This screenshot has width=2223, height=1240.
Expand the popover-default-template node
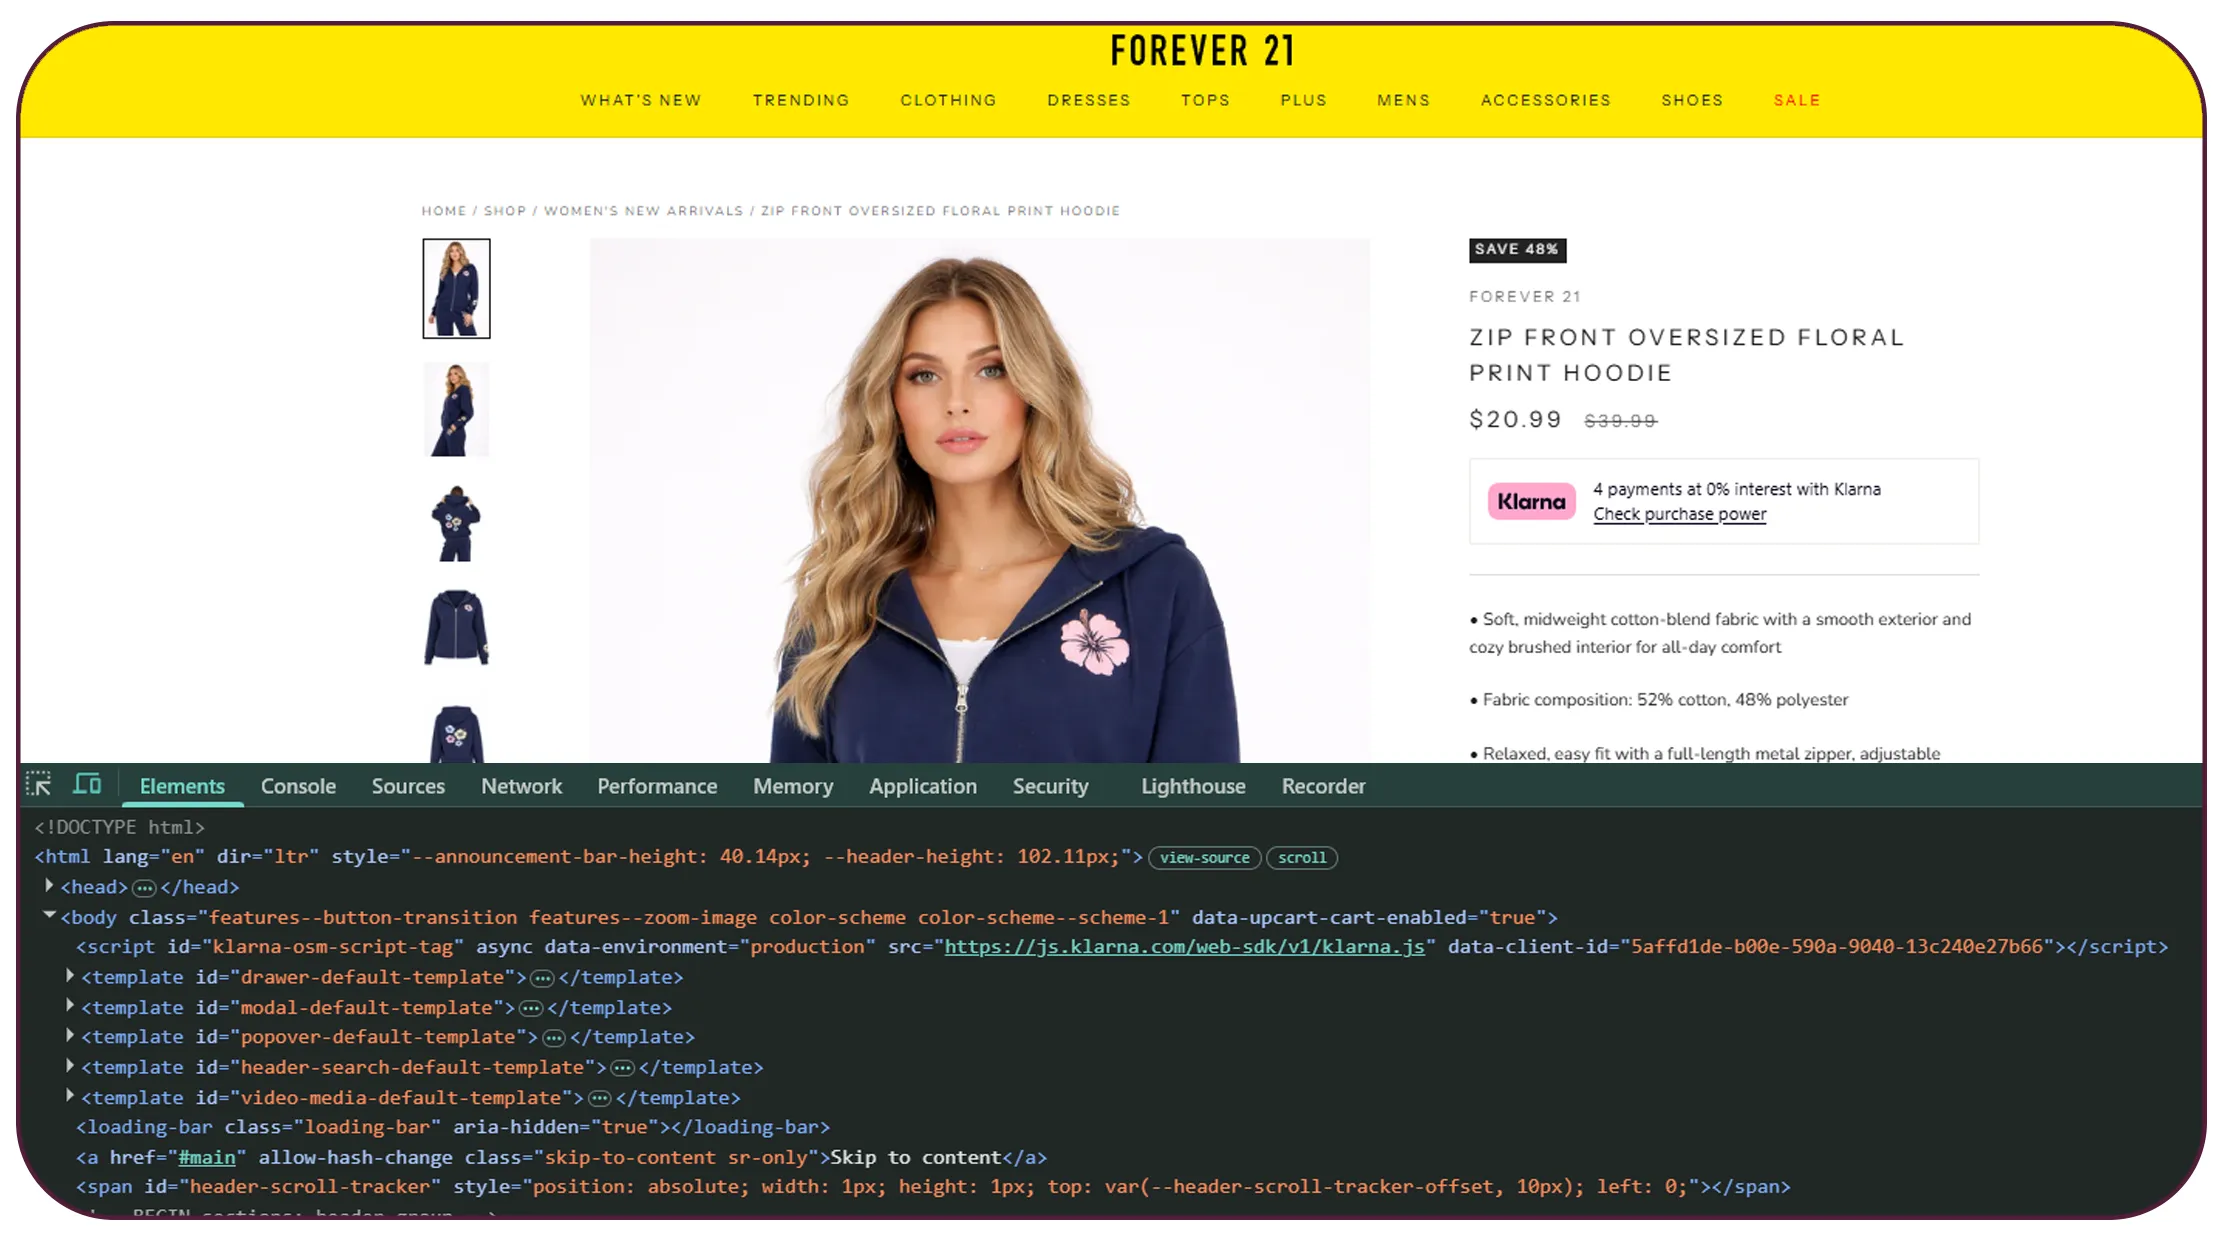(70, 1036)
